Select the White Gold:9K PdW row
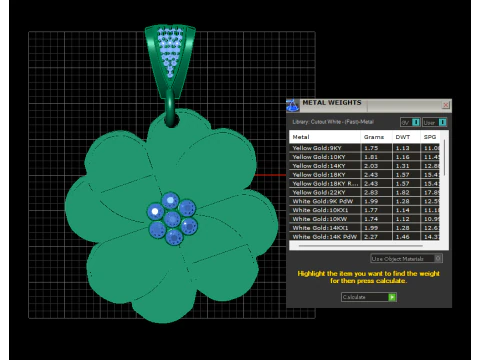Image resolution: width=480 pixels, height=360 pixels. click(365, 201)
